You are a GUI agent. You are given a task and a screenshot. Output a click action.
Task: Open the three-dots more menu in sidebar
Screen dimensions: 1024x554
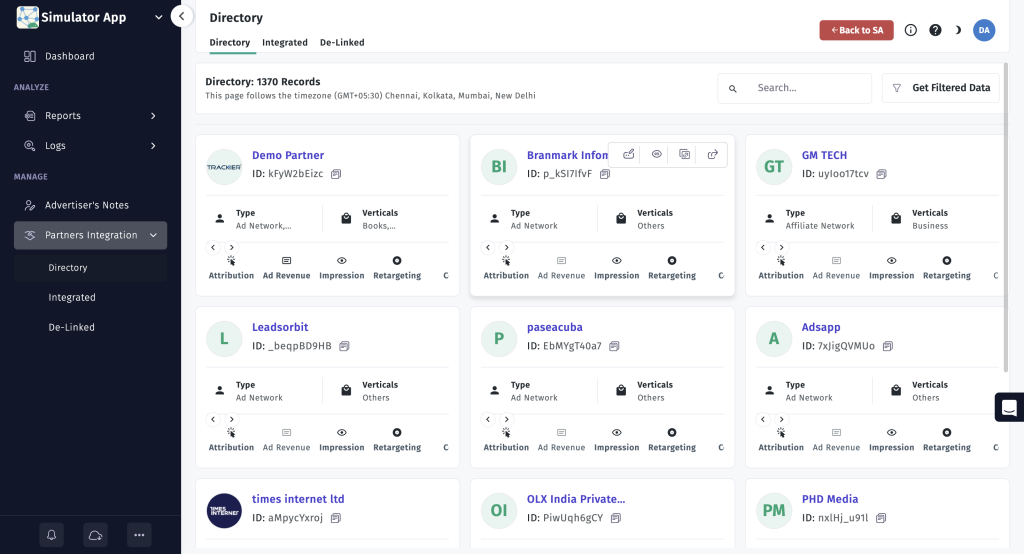139,535
